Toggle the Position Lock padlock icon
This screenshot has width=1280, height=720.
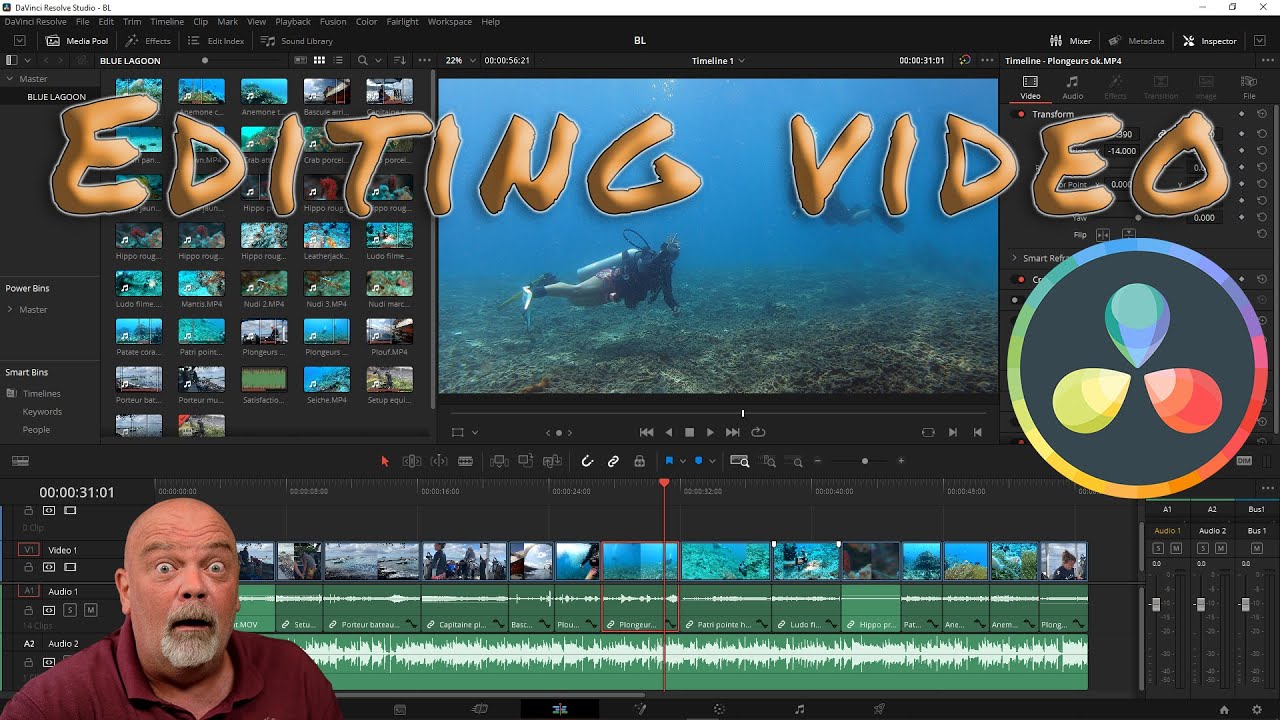[640, 461]
